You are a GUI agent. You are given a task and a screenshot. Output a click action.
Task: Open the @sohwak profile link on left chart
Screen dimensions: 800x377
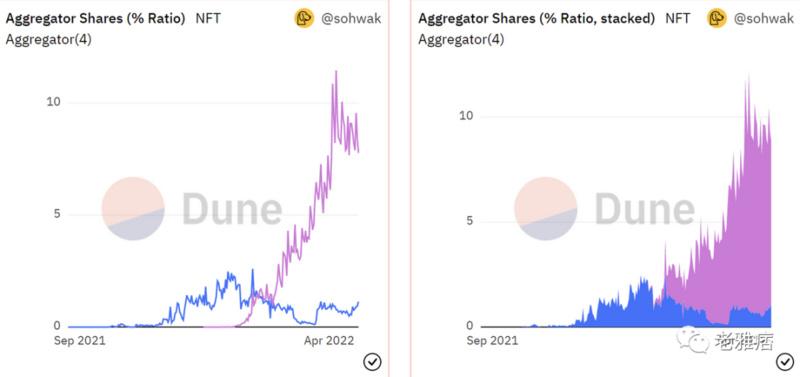351,19
